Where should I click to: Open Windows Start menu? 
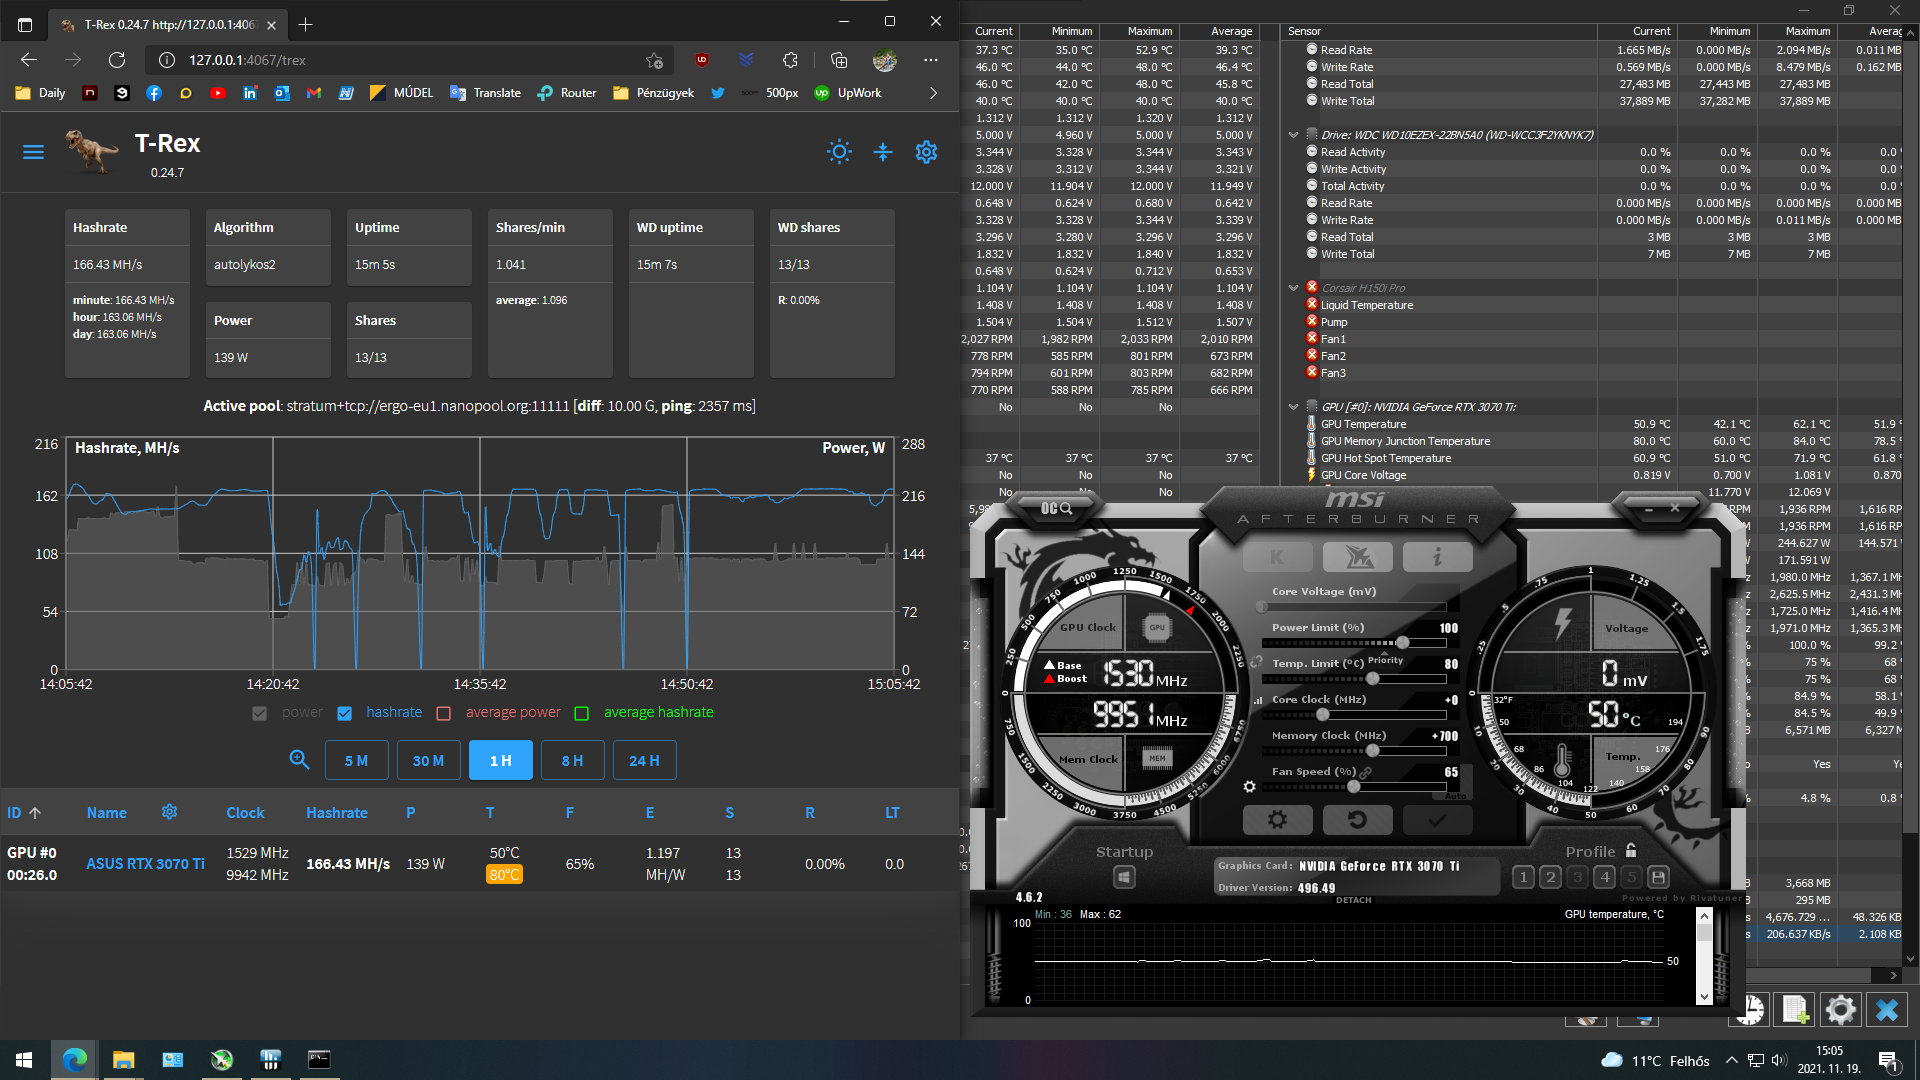tap(24, 1060)
